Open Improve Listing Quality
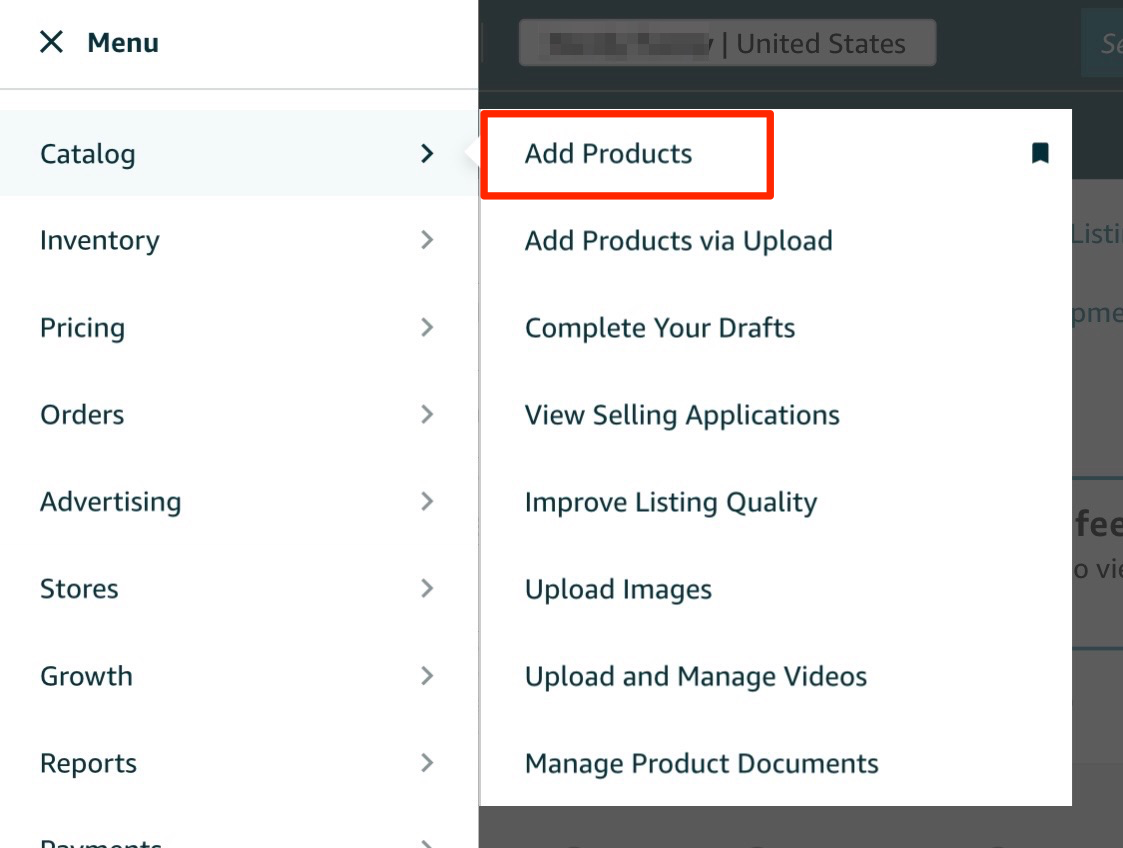The image size is (1123, 848). click(671, 501)
